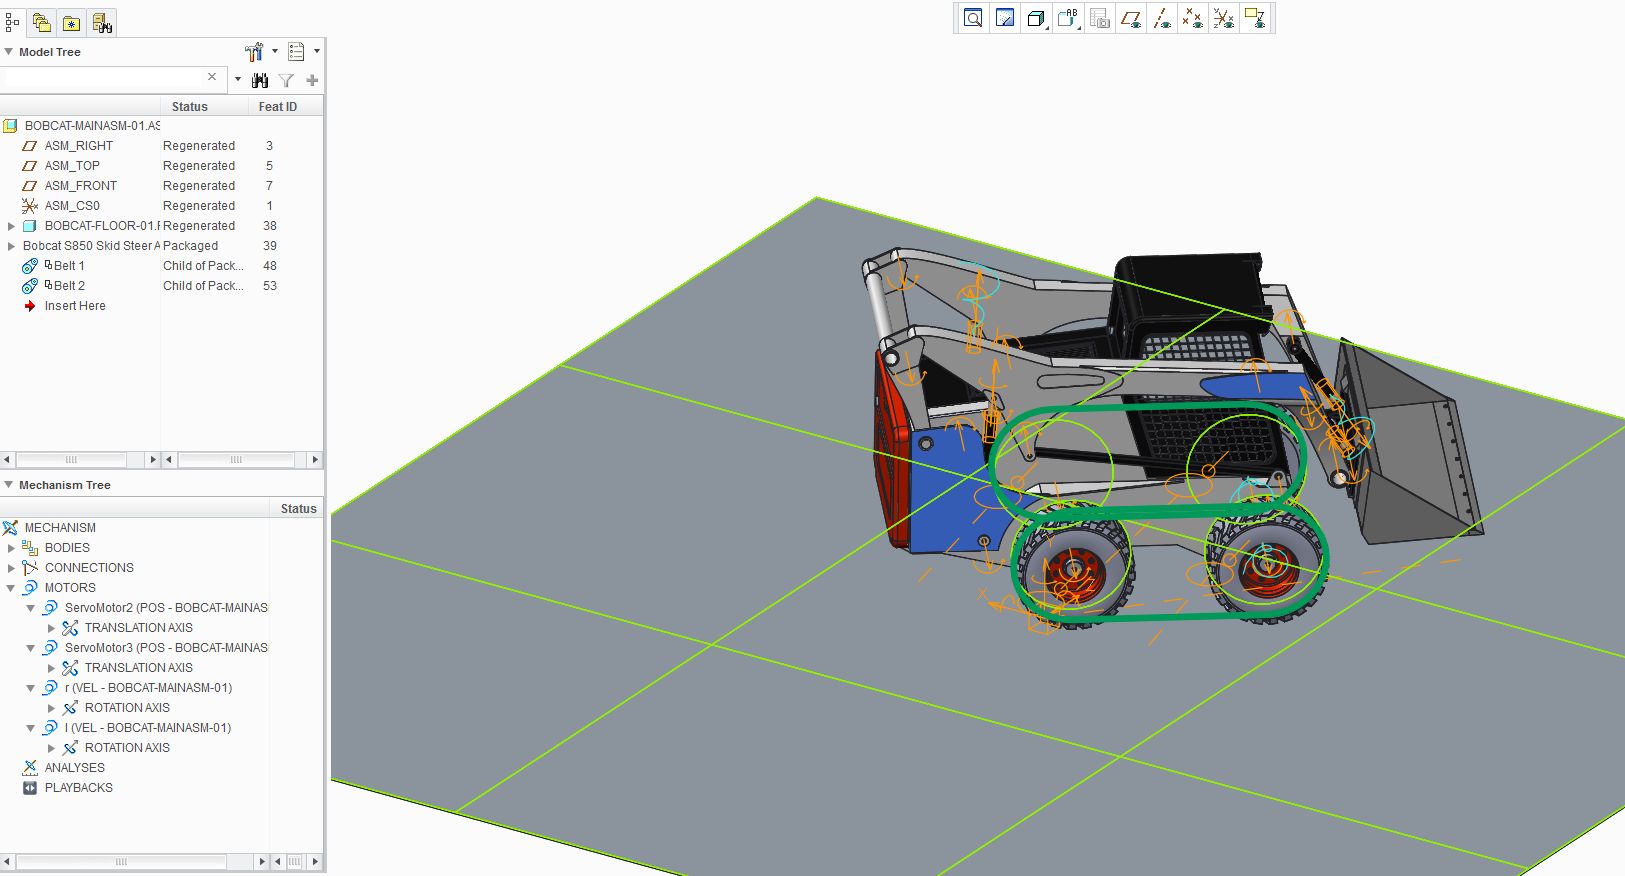Toggle datum point display
This screenshot has width=1625, height=876.
pos(1193,18)
